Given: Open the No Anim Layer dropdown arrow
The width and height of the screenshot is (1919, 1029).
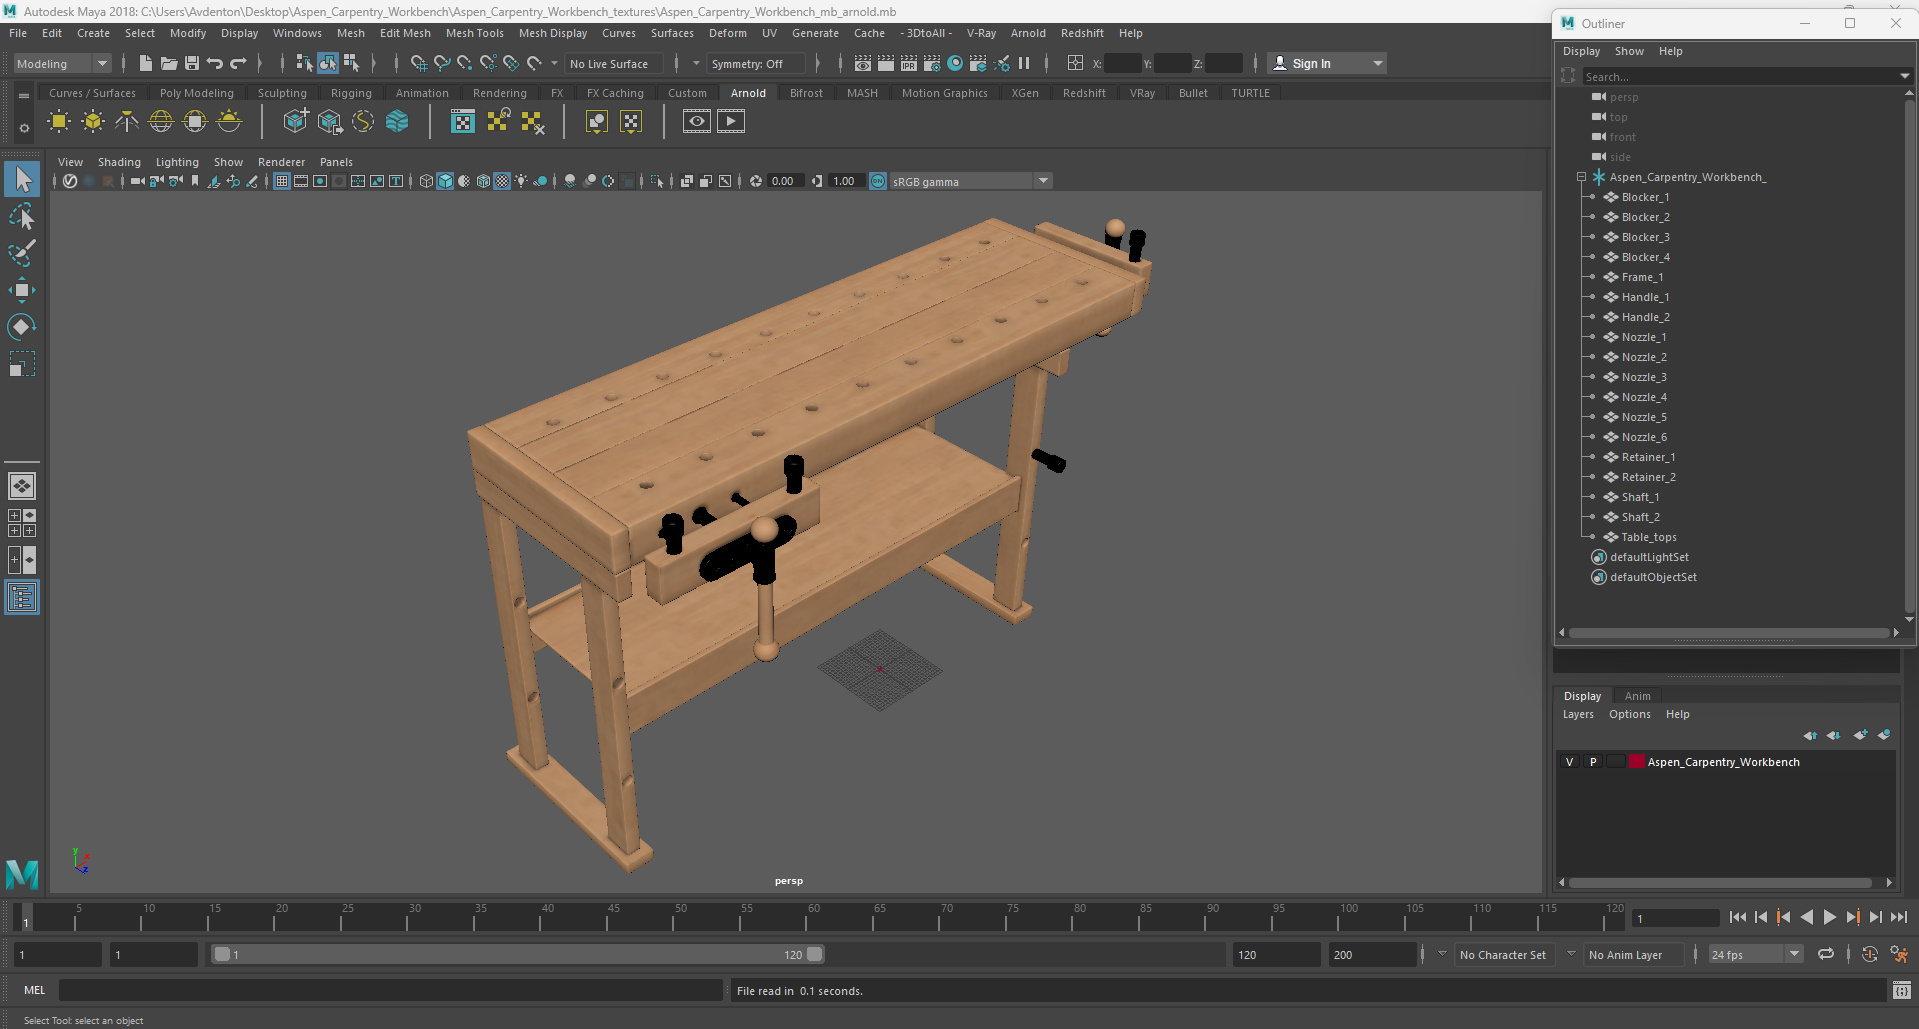Looking at the screenshot, I should pos(1571,954).
